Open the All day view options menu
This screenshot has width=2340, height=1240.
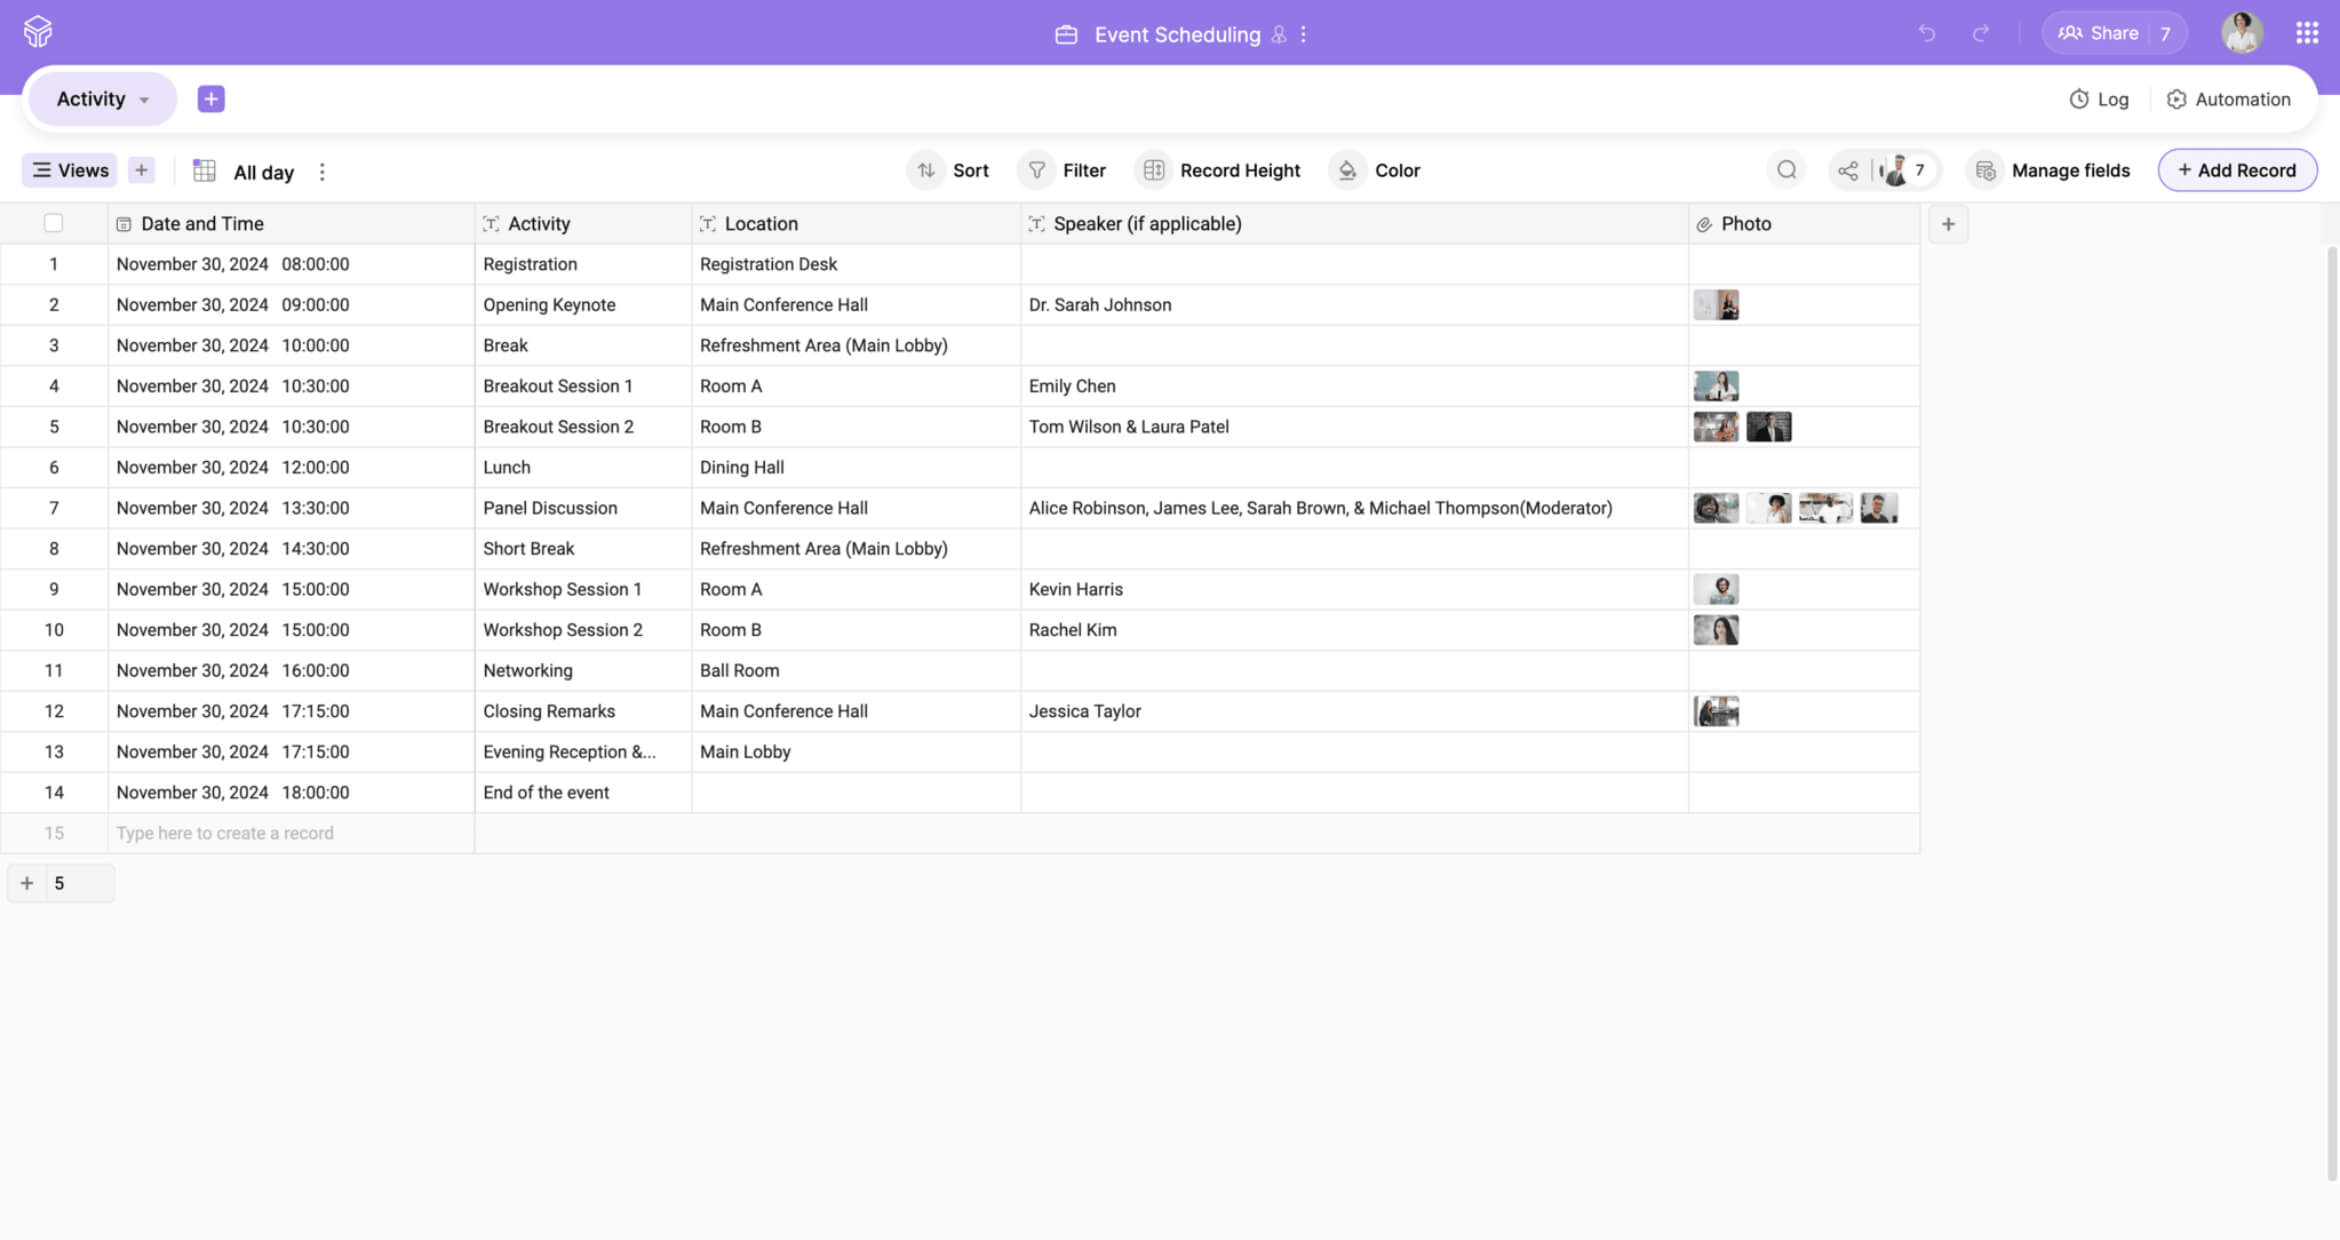[322, 172]
